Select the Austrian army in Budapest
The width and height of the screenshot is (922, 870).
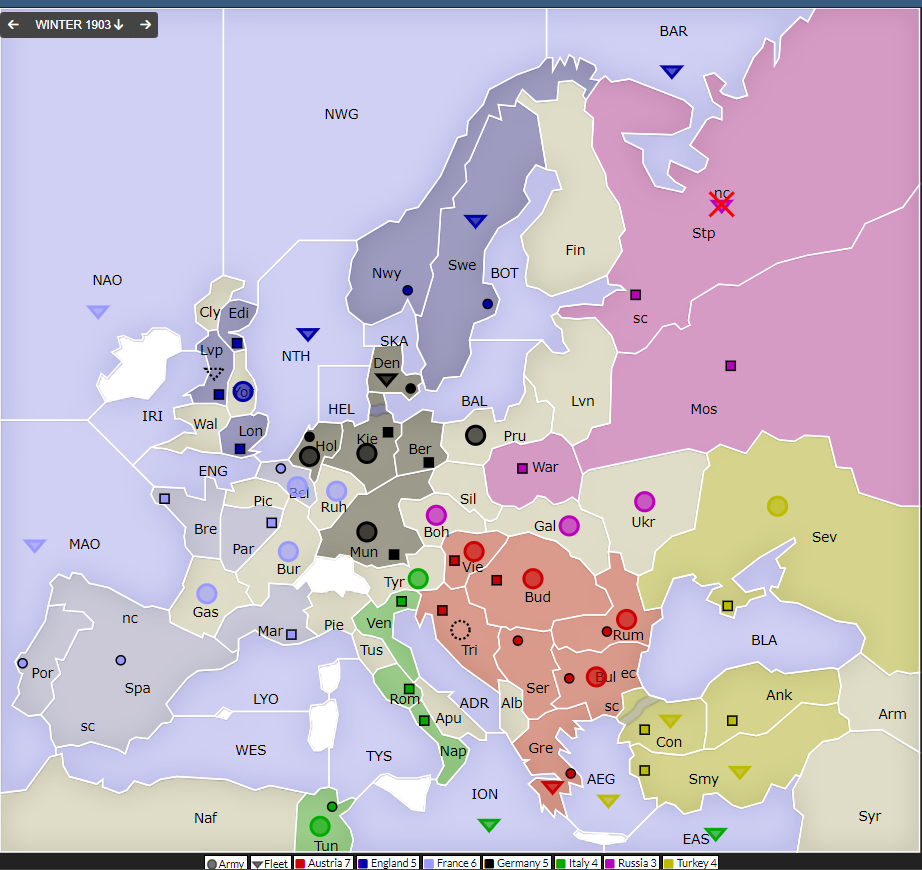pos(533,578)
